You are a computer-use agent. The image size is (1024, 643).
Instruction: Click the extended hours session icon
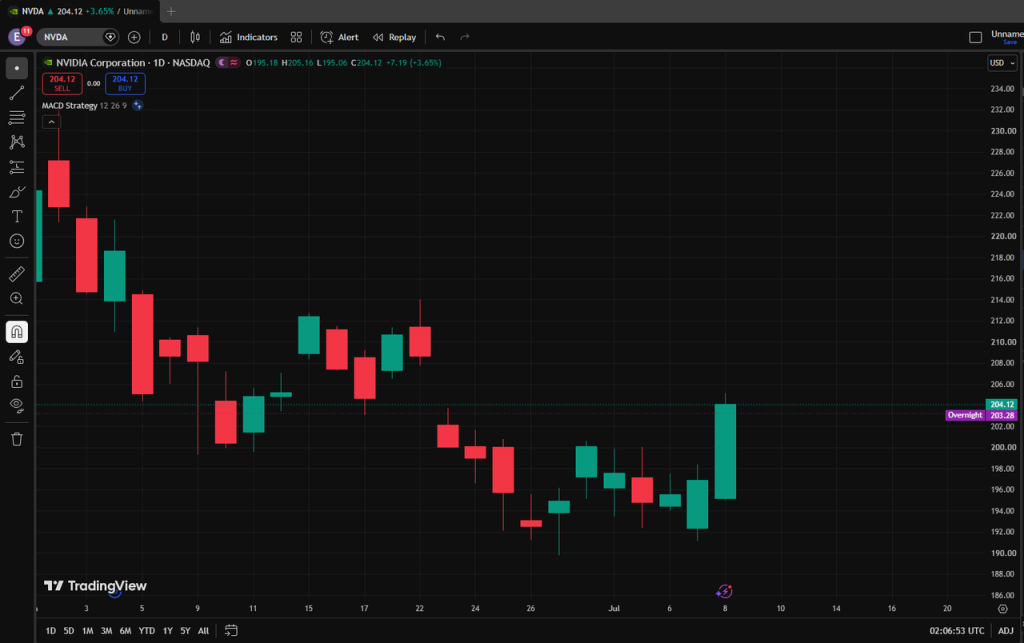222,63
